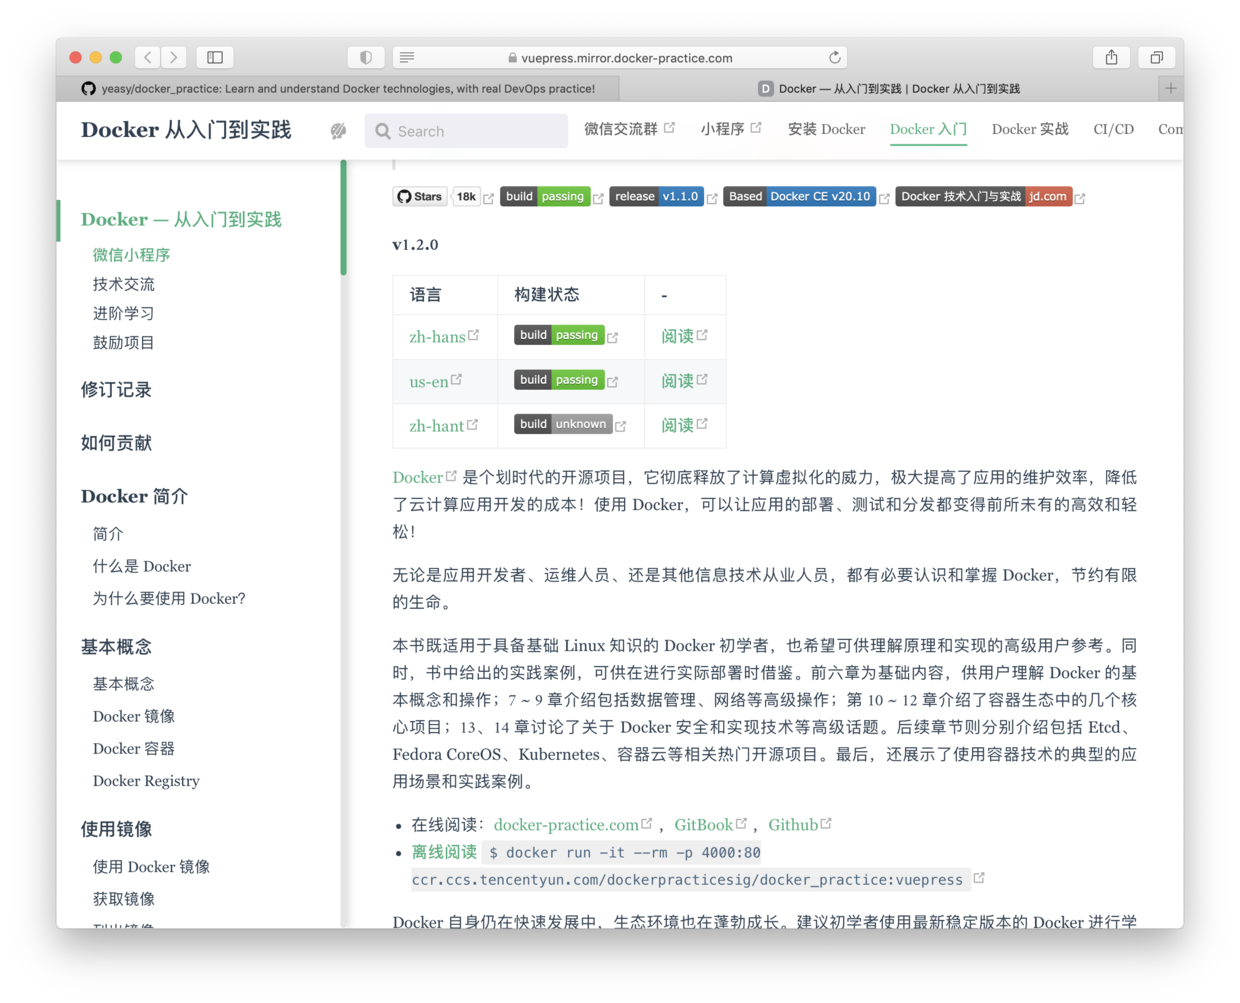Open 小程序 nav link
Image resolution: width=1240 pixels, height=1003 pixels.
[x=730, y=129]
